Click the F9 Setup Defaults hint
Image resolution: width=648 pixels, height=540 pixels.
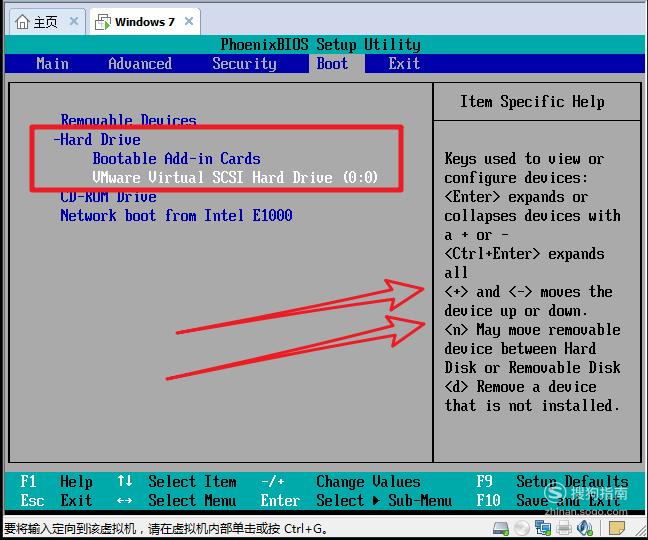(x=552, y=481)
